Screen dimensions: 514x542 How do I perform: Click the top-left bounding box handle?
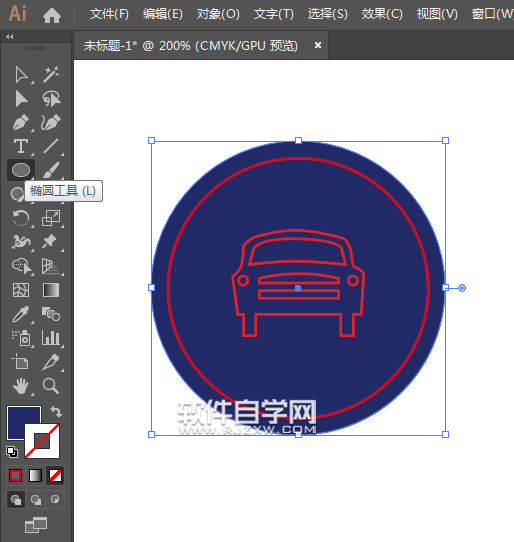point(151,140)
